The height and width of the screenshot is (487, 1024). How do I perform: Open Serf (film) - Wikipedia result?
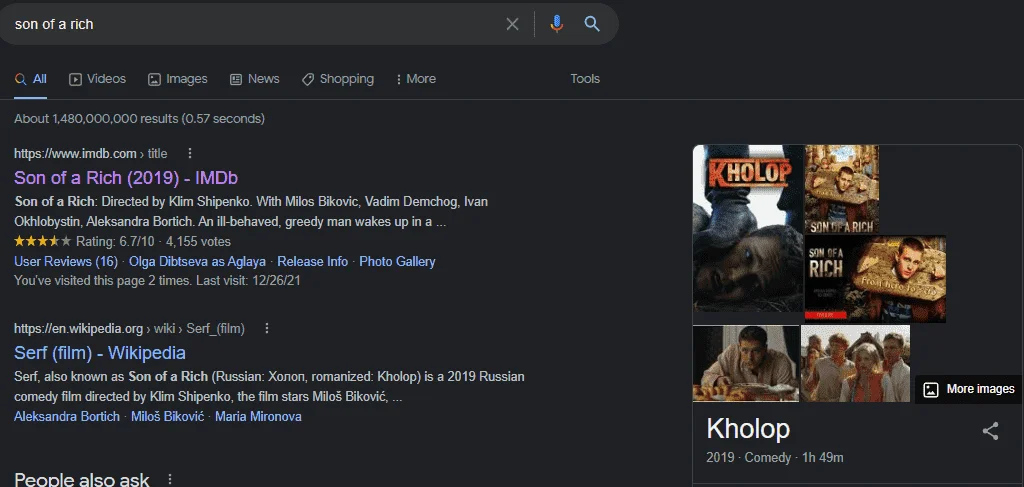[x=100, y=353]
